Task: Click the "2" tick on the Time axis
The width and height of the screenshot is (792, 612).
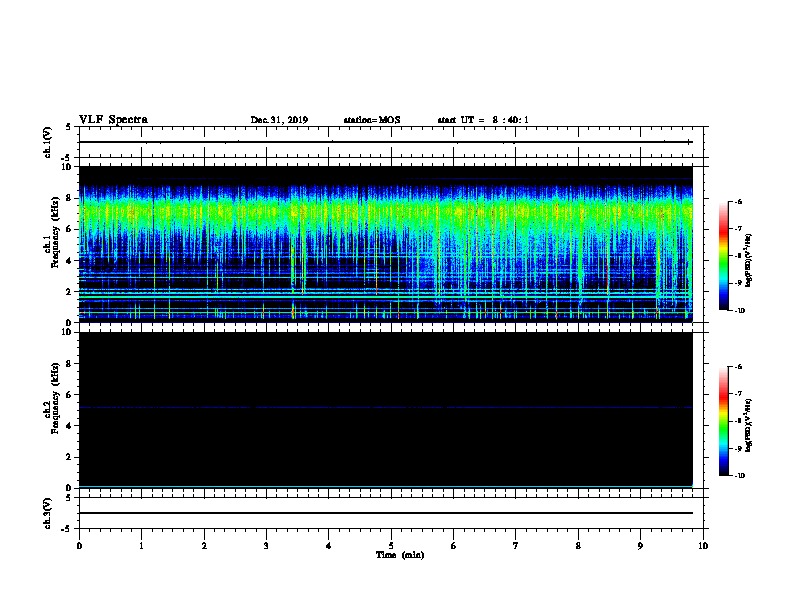Action: tap(204, 546)
